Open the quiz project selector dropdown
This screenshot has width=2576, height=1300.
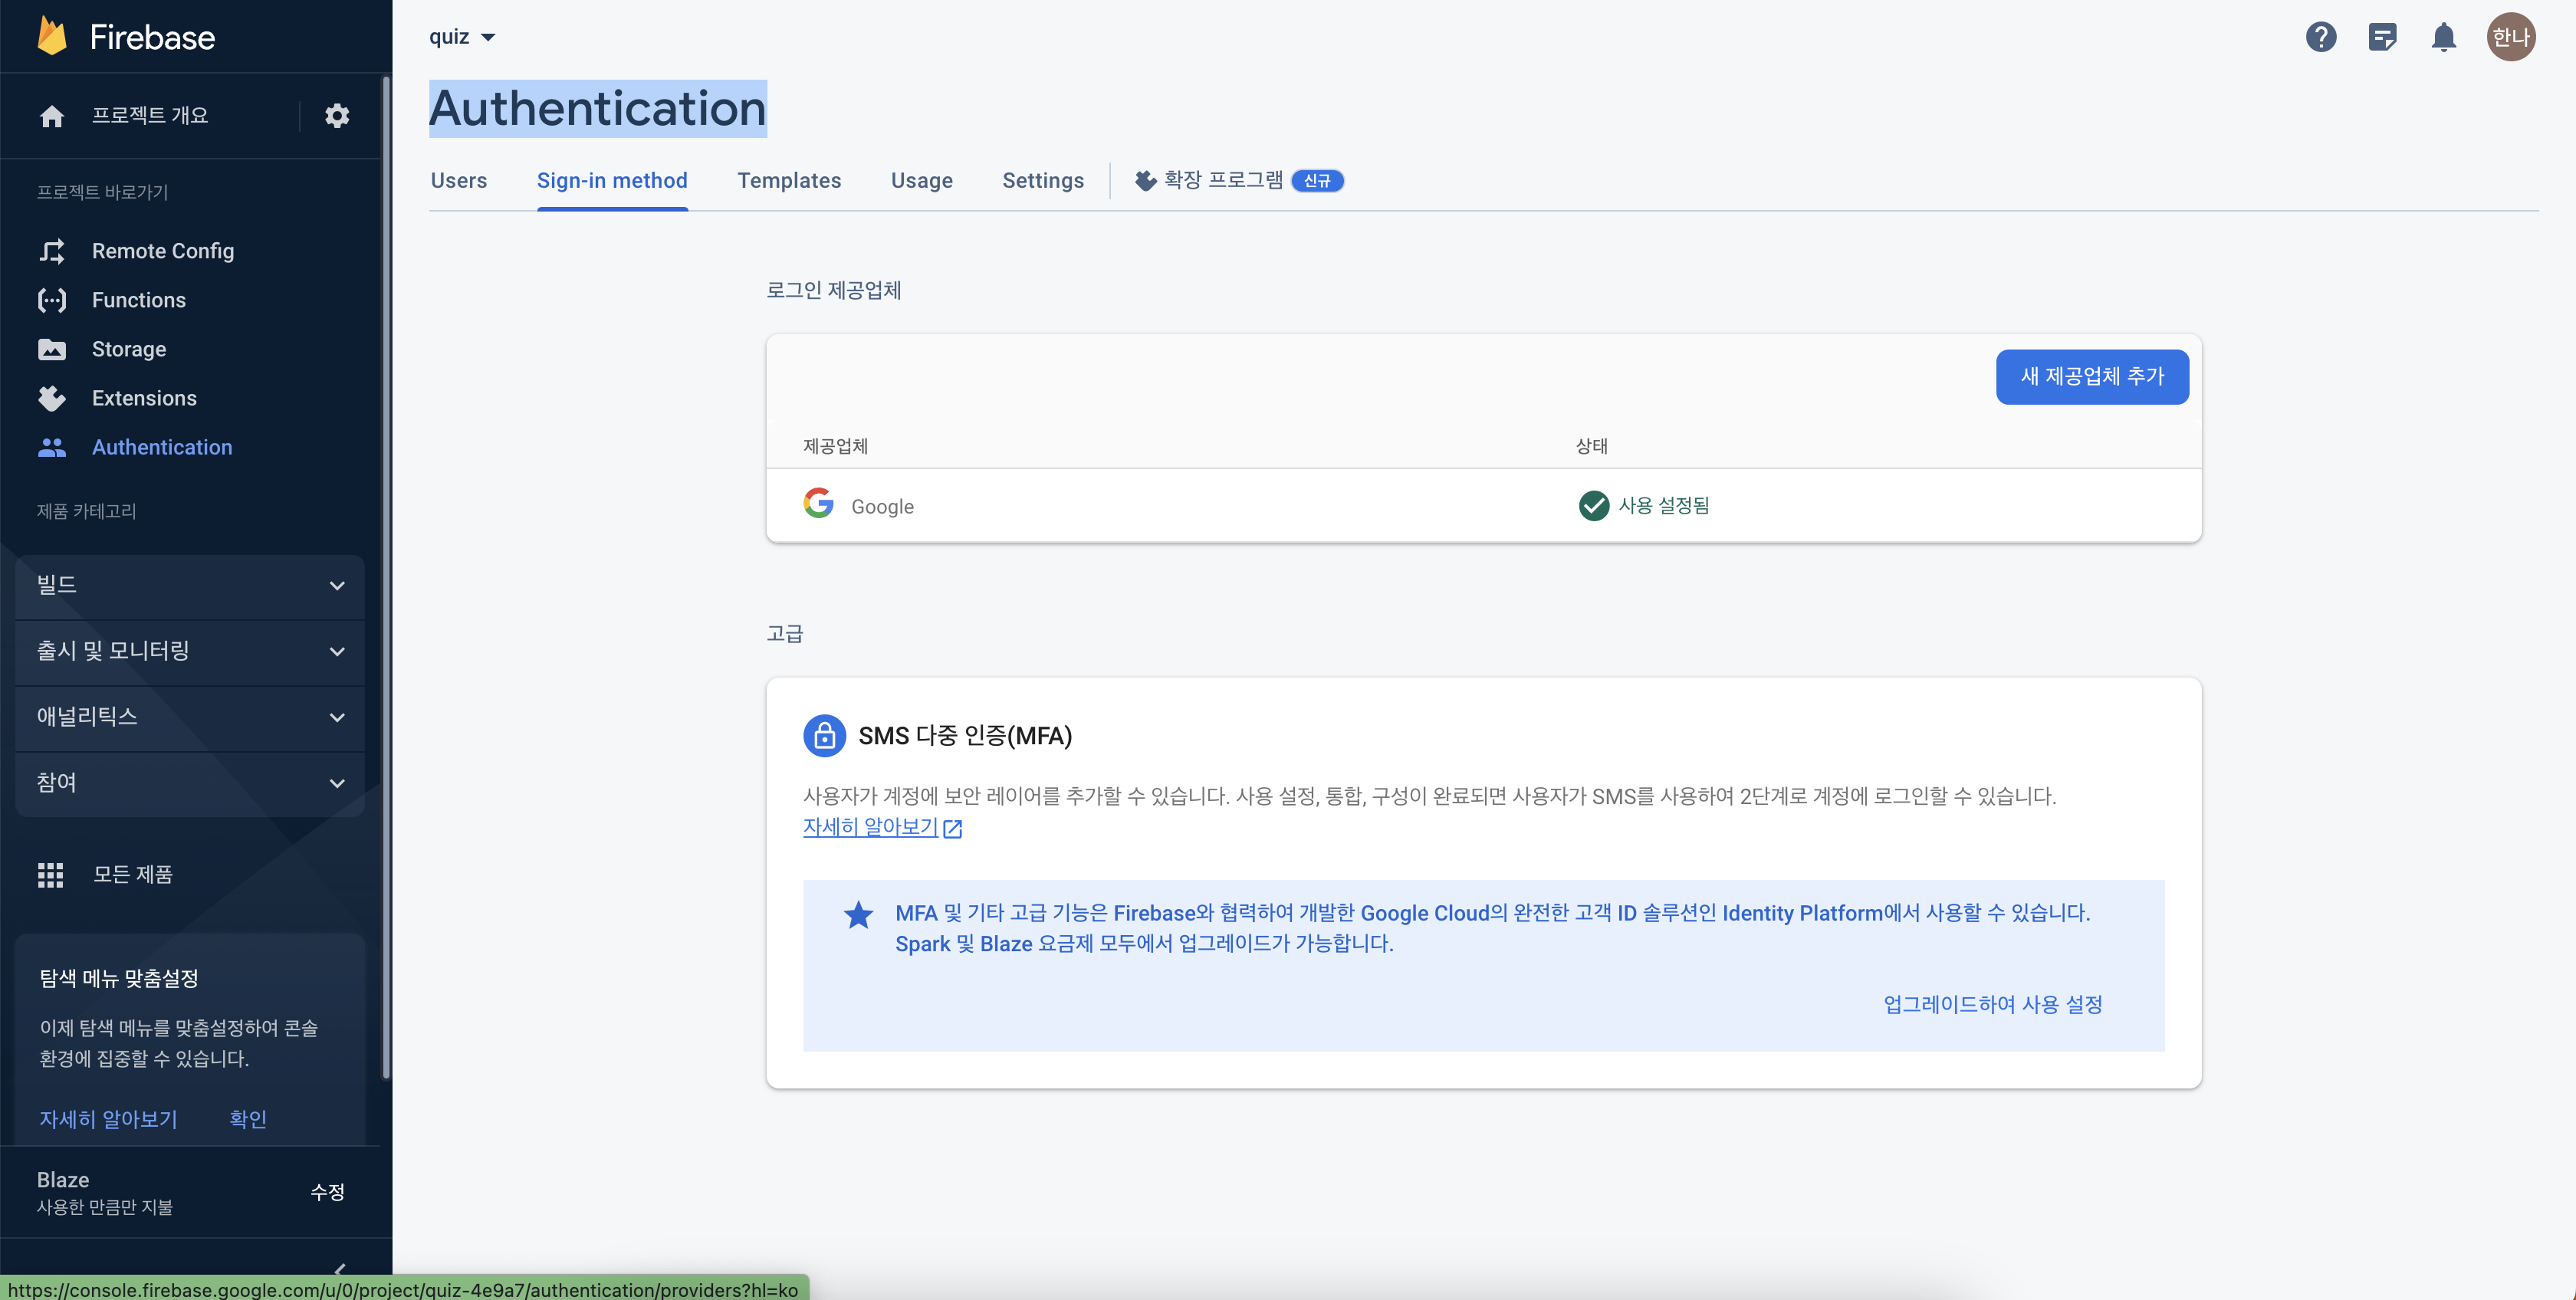(461, 37)
